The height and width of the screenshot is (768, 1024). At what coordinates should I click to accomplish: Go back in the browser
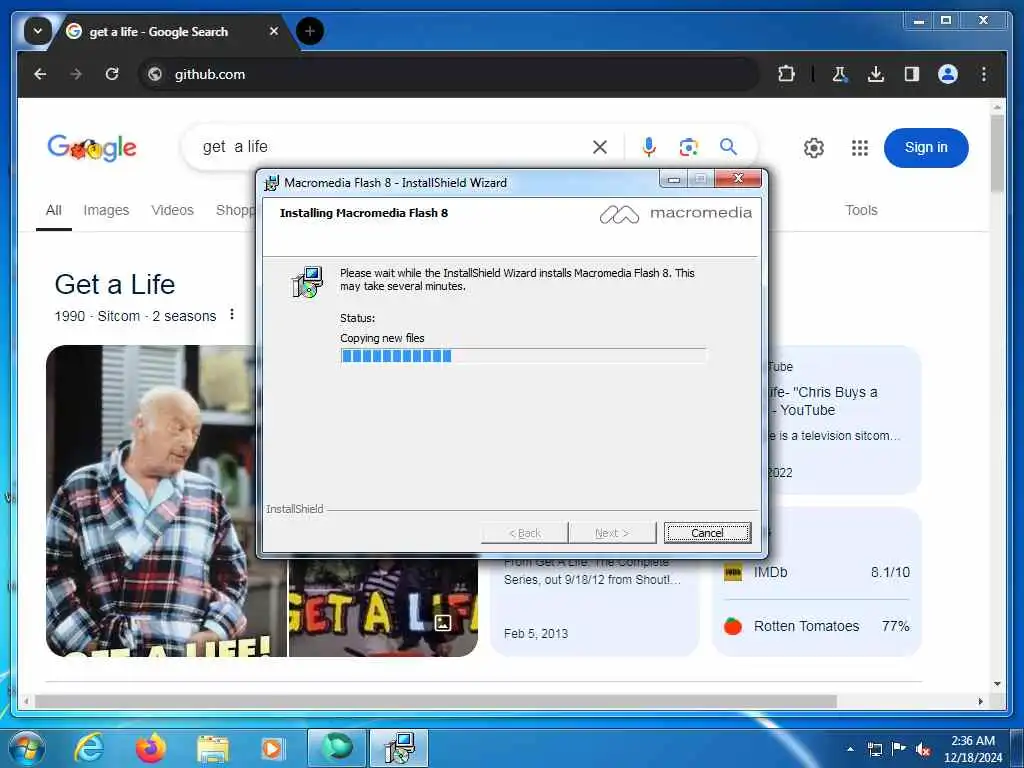(40, 74)
